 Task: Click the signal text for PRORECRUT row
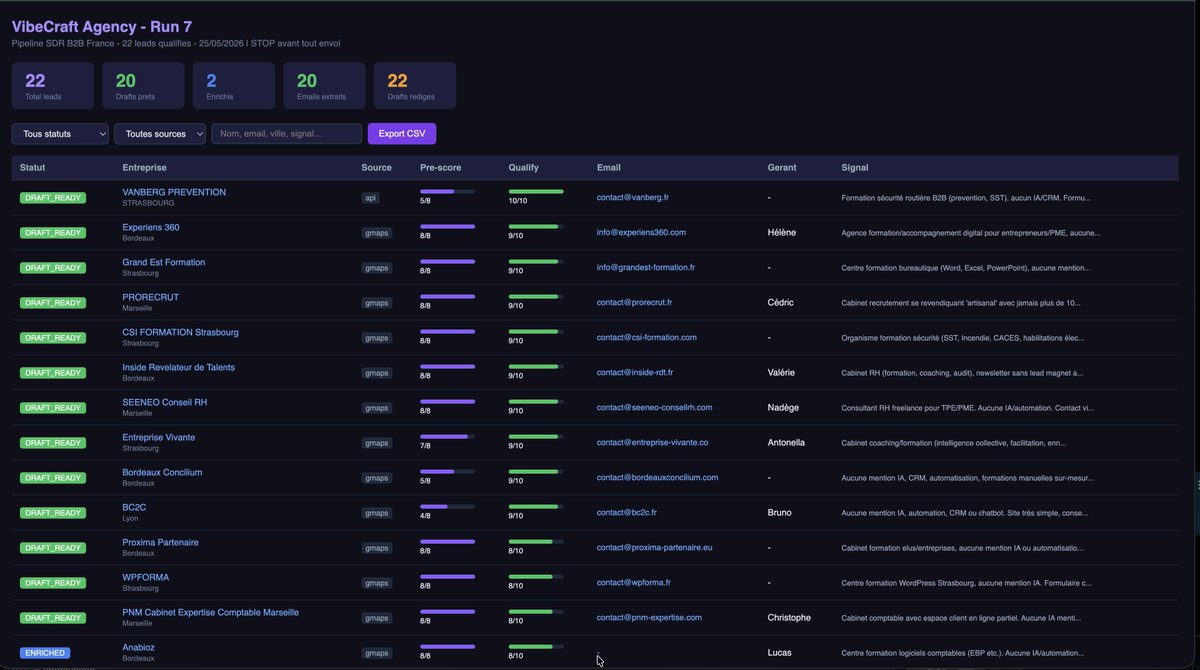961,302
